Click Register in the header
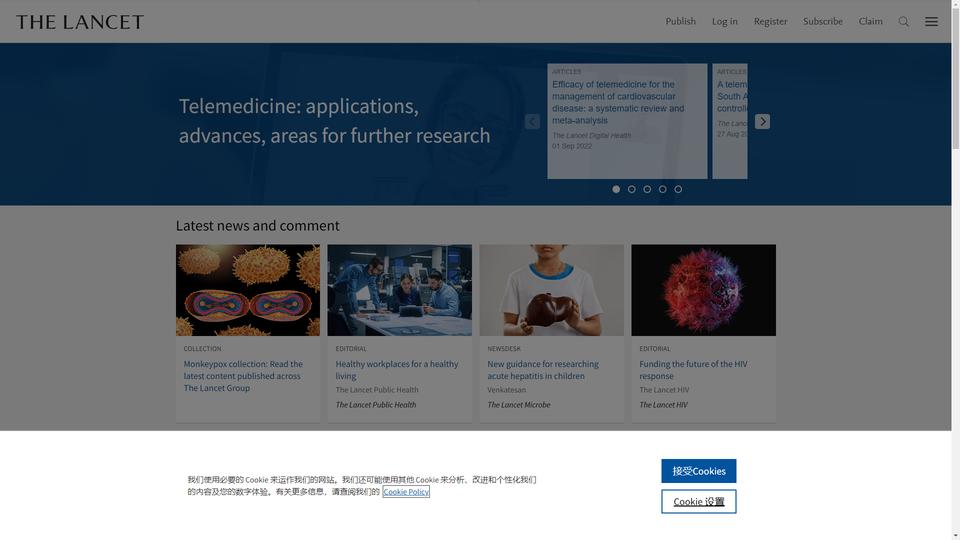The width and height of the screenshot is (960, 540). 770,21
